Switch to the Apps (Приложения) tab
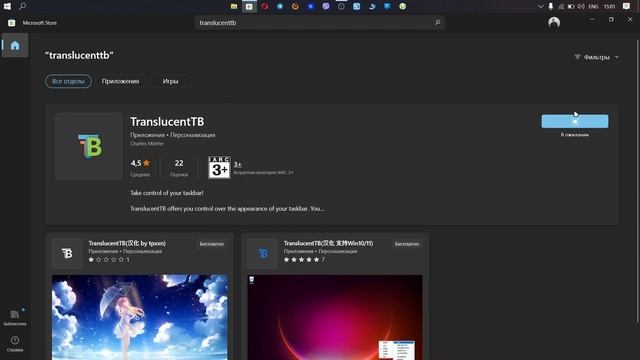This screenshot has height=360, width=640. point(120,81)
